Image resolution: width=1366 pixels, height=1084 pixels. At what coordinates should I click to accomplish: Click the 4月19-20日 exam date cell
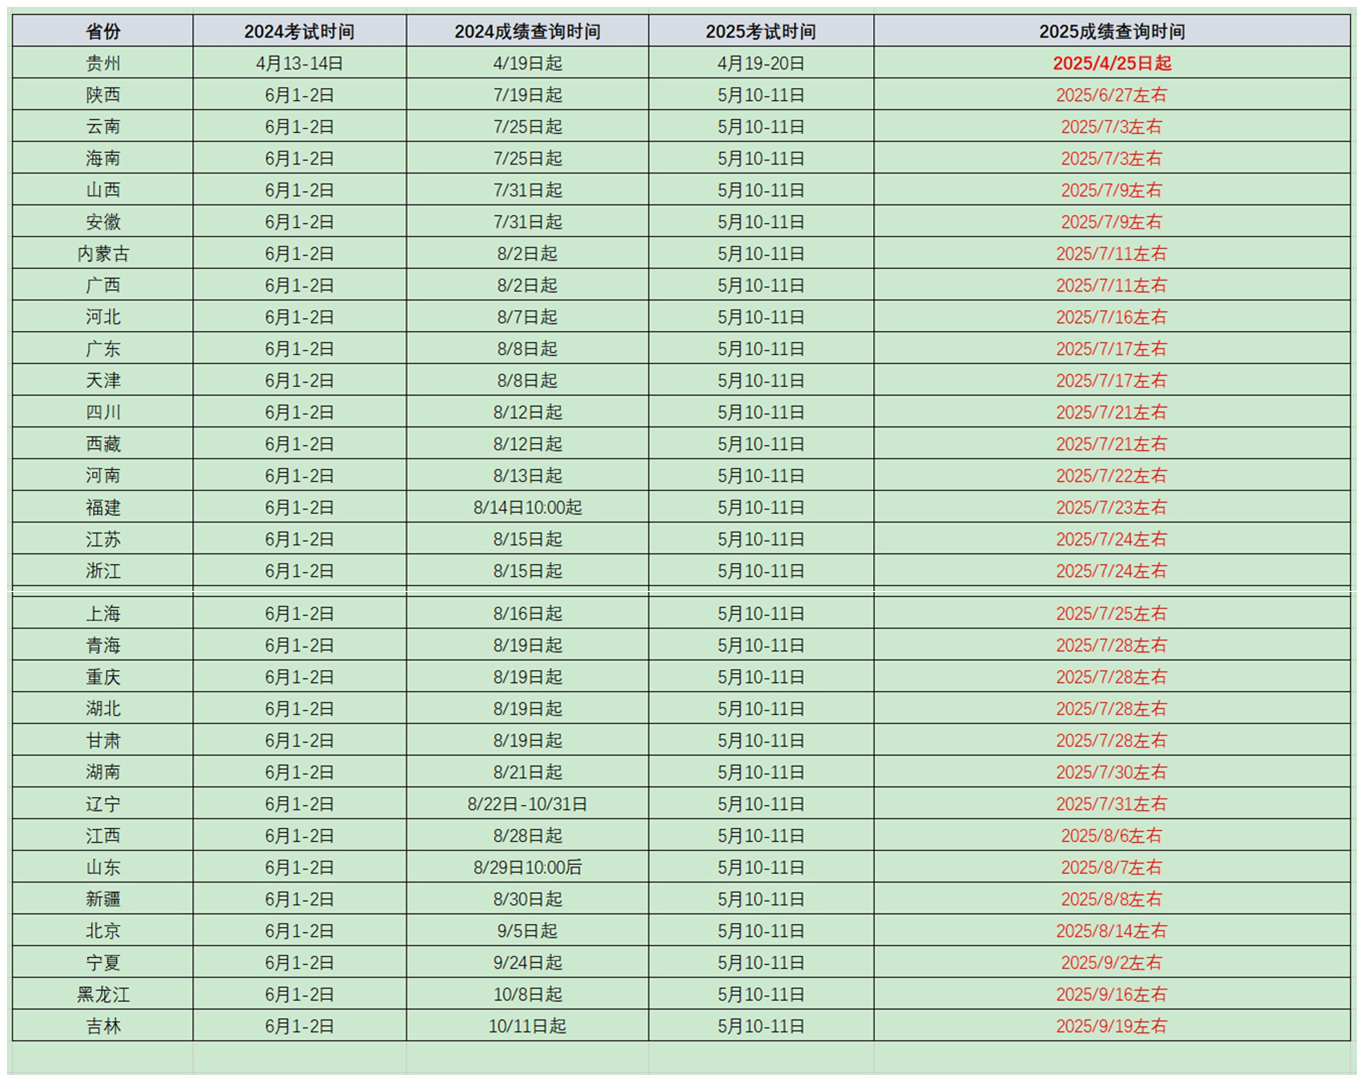[760, 63]
